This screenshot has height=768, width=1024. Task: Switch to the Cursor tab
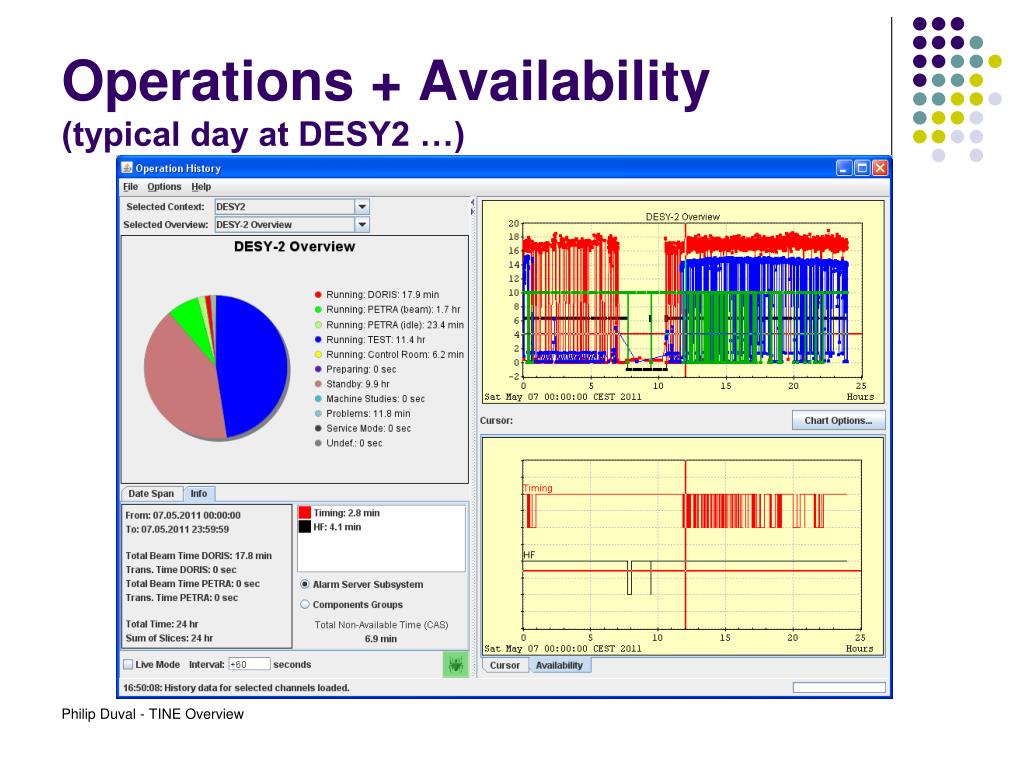[505, 665]
